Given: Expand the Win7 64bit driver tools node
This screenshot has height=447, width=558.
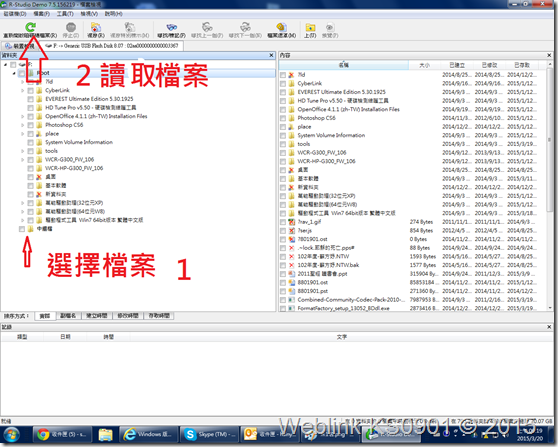Looking at the screenshot, I should point(22,220).
